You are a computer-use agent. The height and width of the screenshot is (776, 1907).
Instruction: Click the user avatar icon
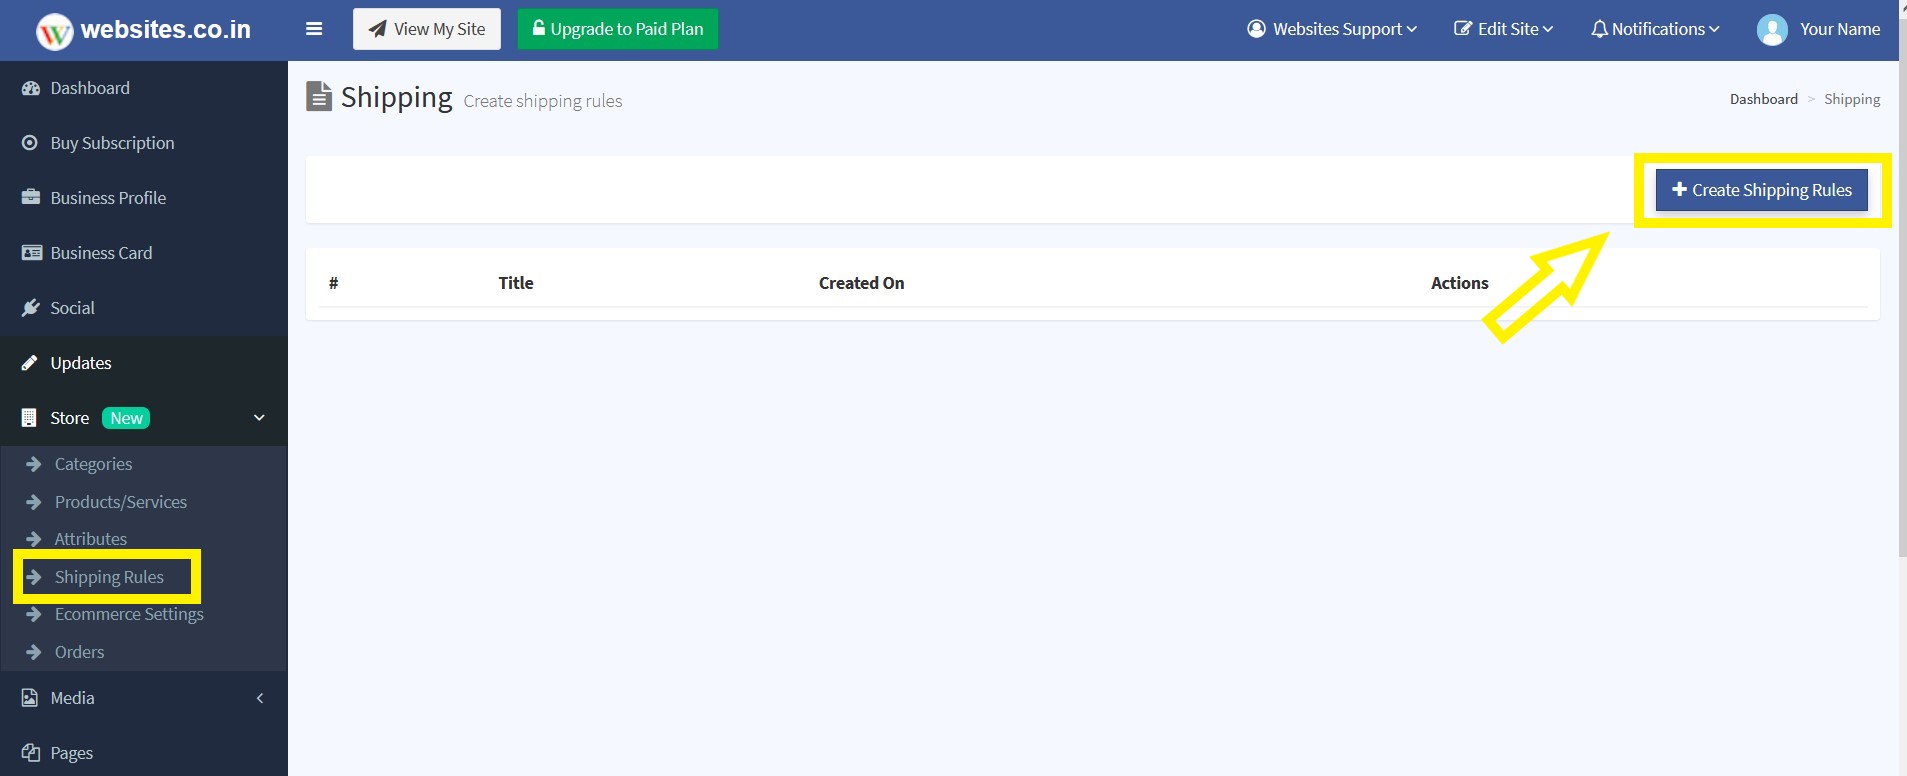pyautogui.click(x=1772, y=30)
